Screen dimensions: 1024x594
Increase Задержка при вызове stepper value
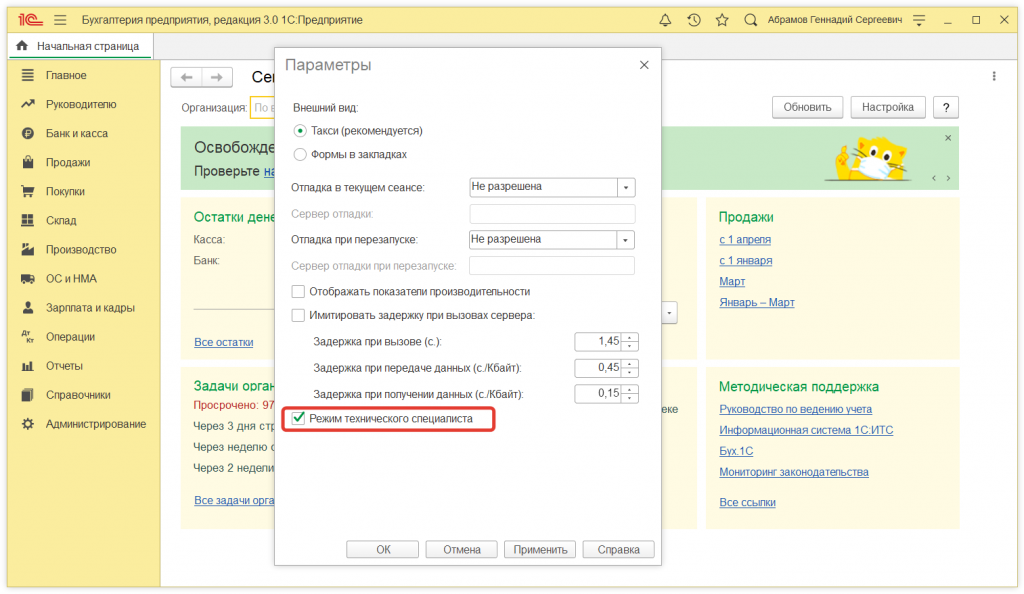tap(631, 337)
